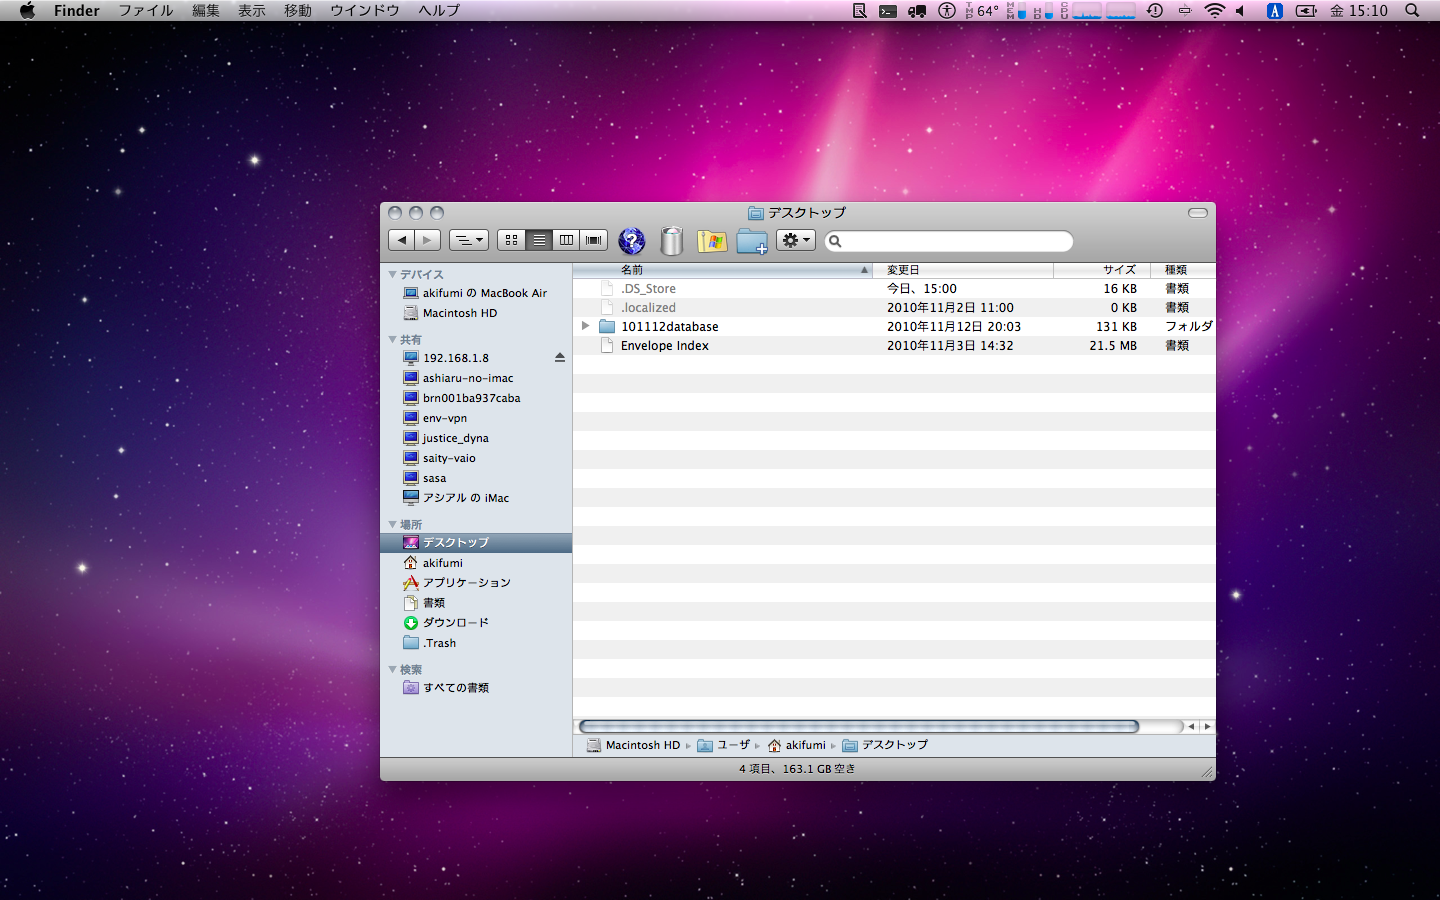This screenshot has width=1440, height=900.
Task: Switch to icon view mode
Action: [x=511, y=240]
